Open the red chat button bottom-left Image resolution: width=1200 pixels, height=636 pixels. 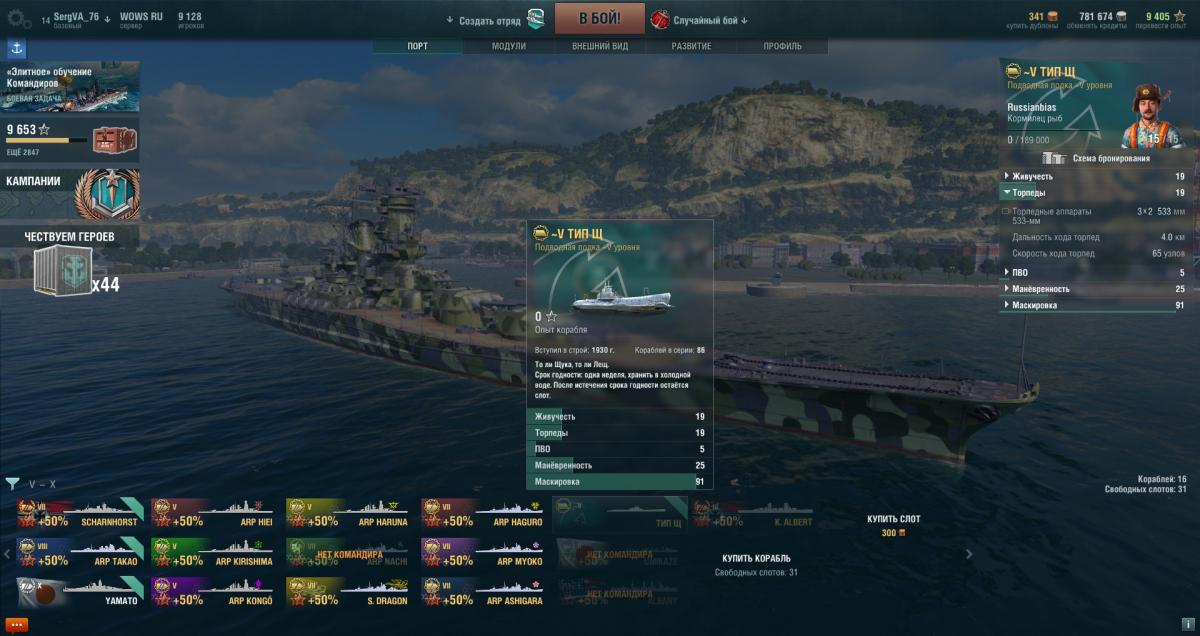click(x=16, y=624)
